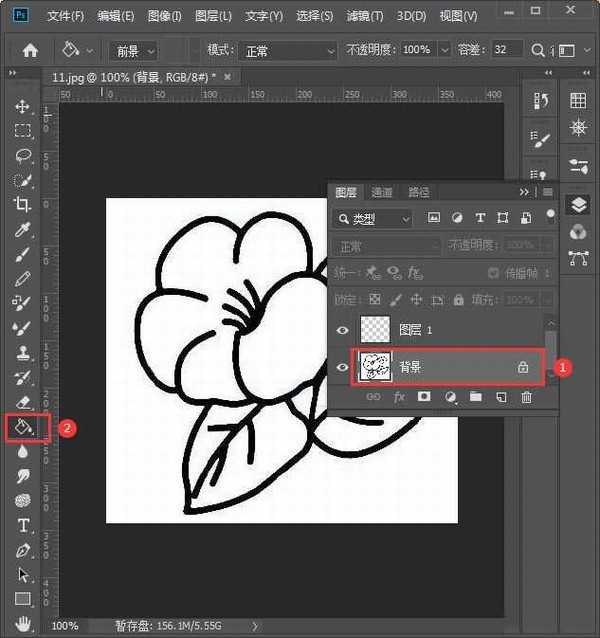Toggle the layer filter switch on or off
The width and height of the screenshot is (600, 638).
click(549, 214)
